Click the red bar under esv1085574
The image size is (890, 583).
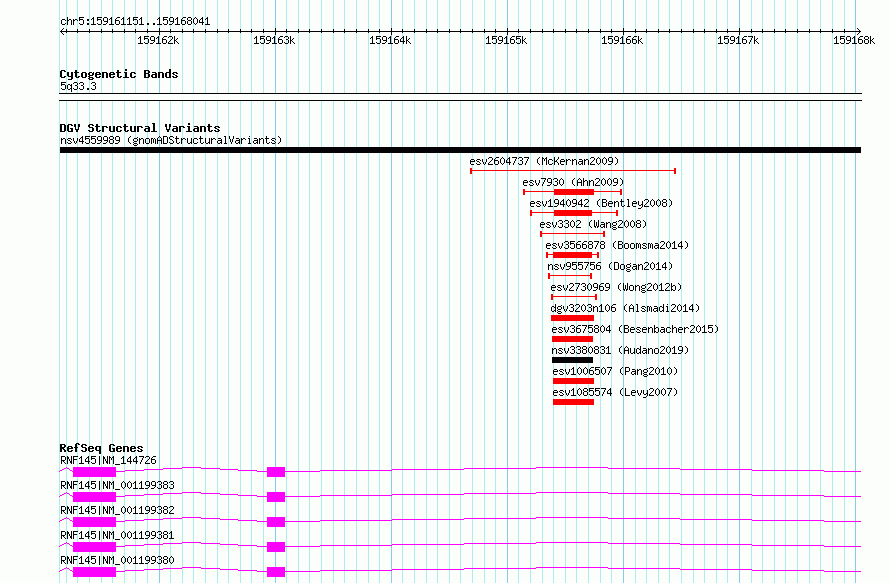pos(573,402)
